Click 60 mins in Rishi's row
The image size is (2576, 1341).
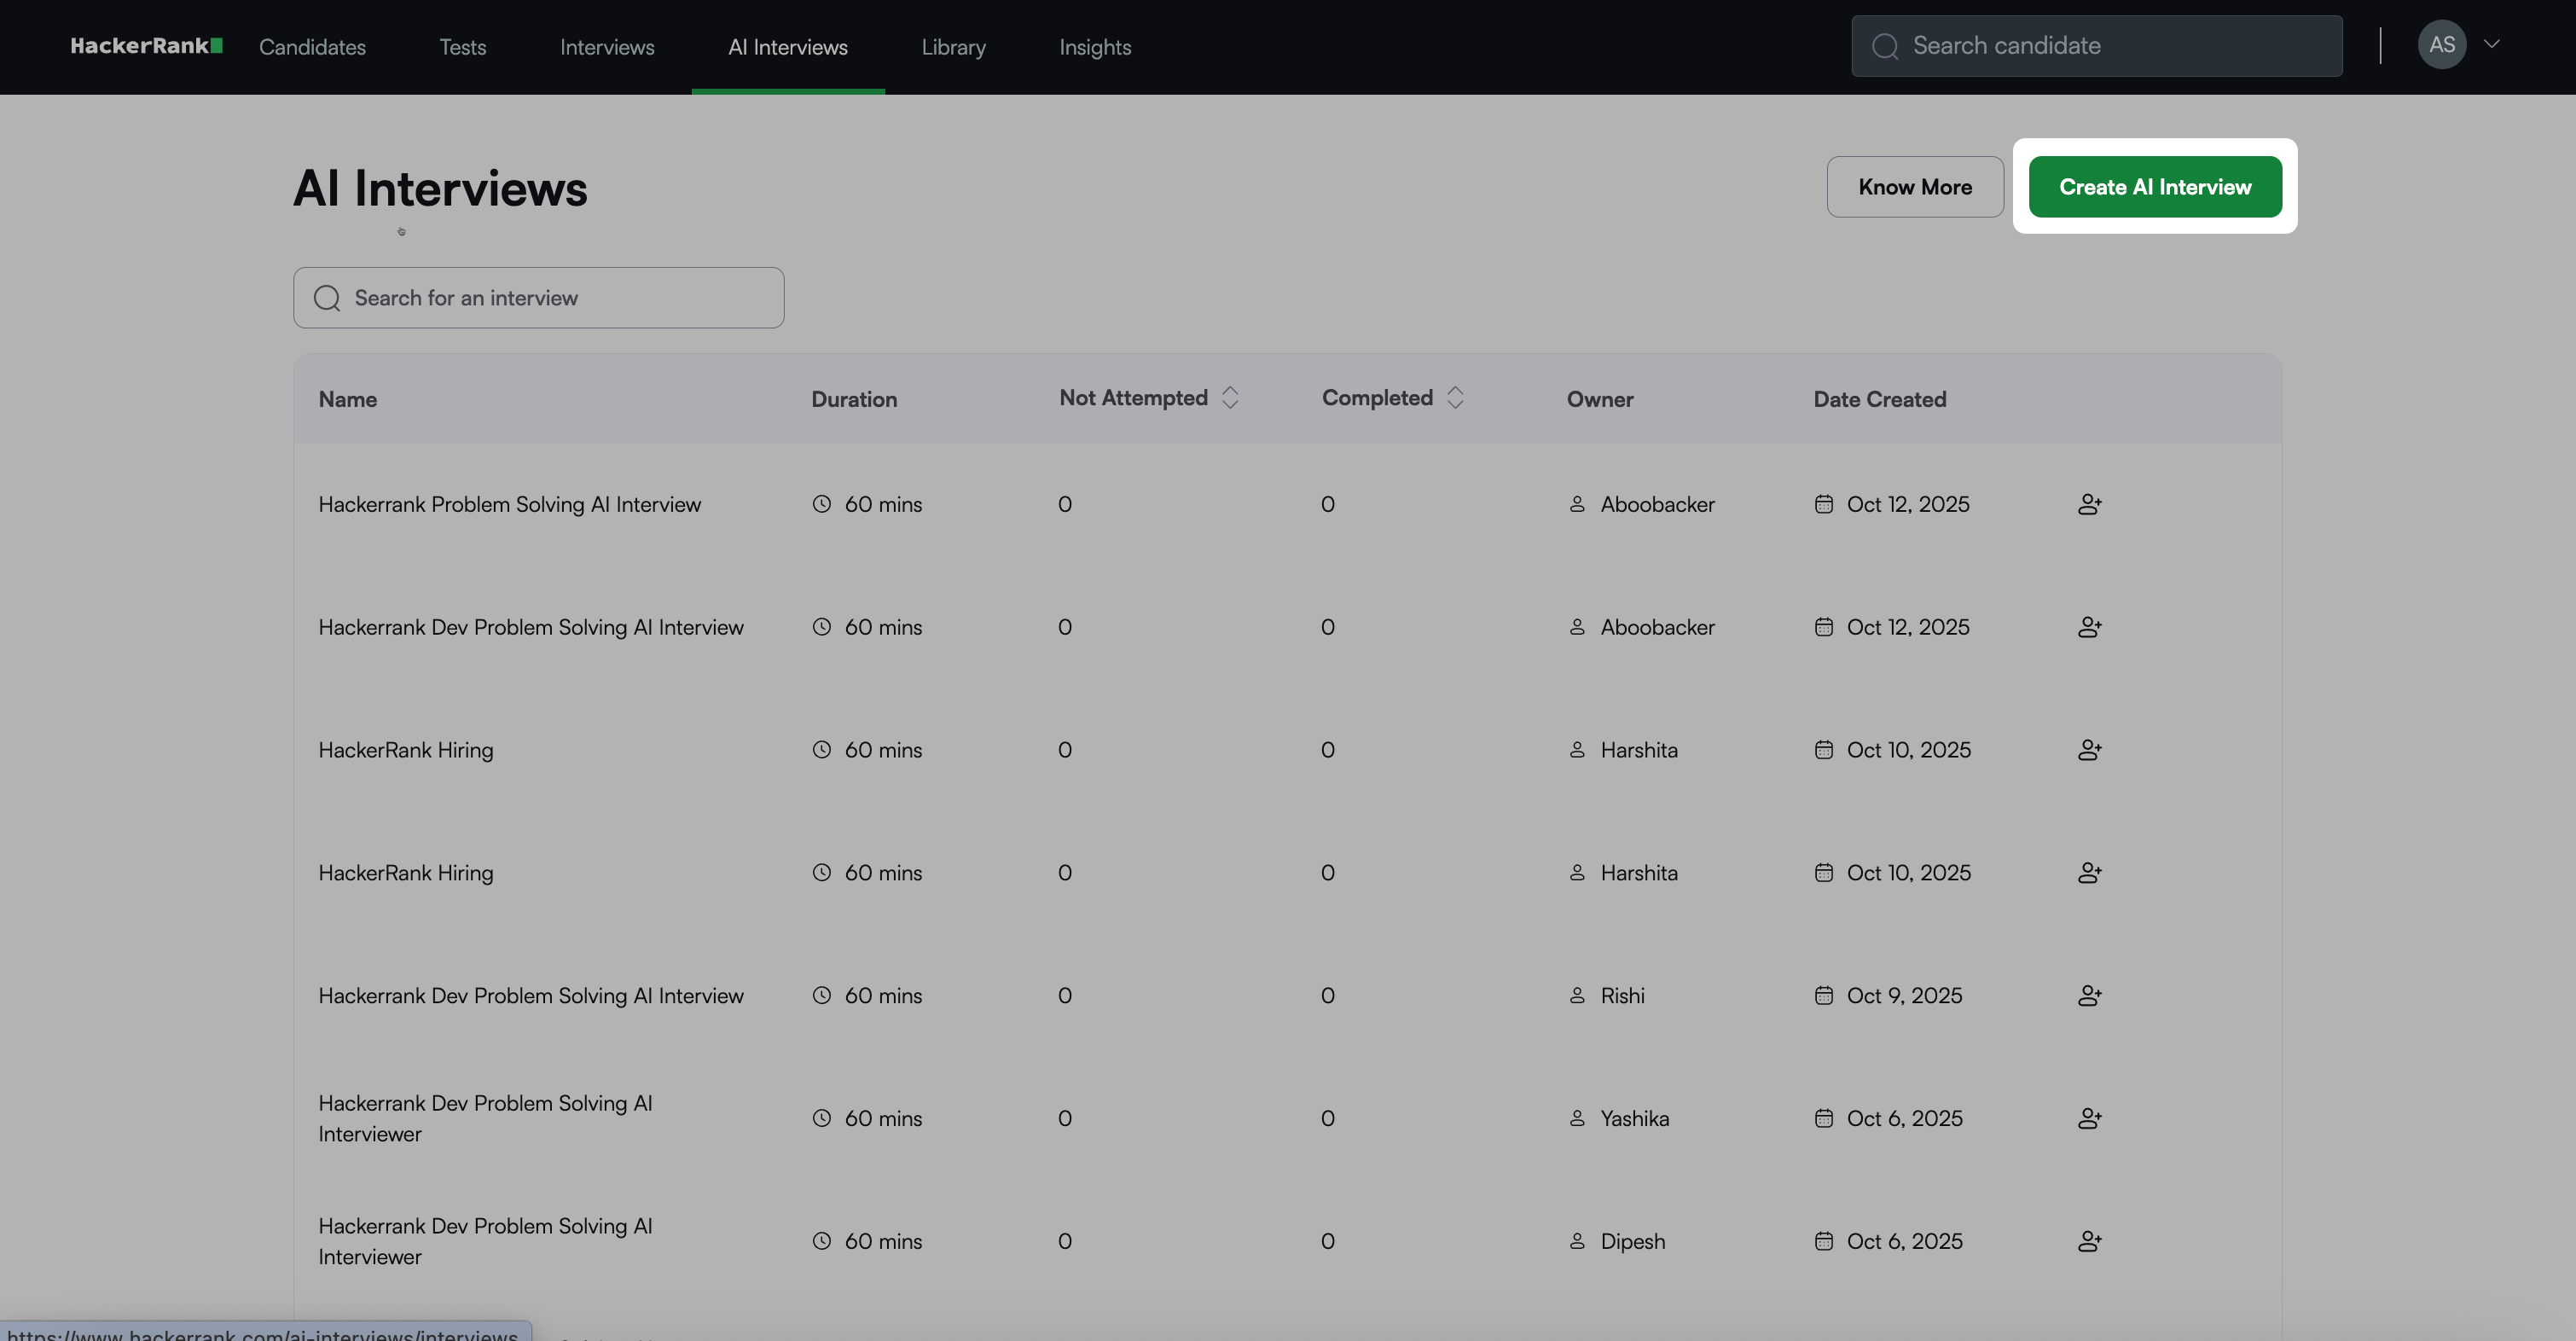(x=883, y=996)
